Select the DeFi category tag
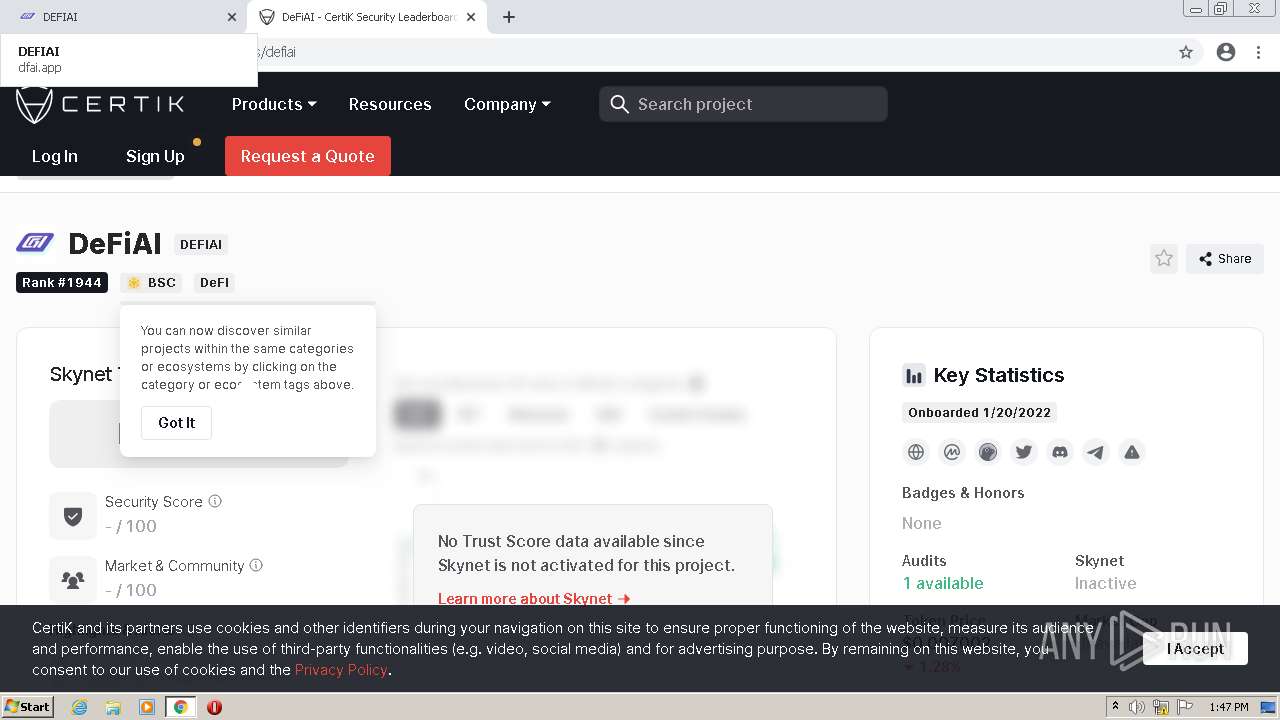Image resolution: width=1280 pixels, height=720 pixels. pyautogui.click(x=214, y=283)
